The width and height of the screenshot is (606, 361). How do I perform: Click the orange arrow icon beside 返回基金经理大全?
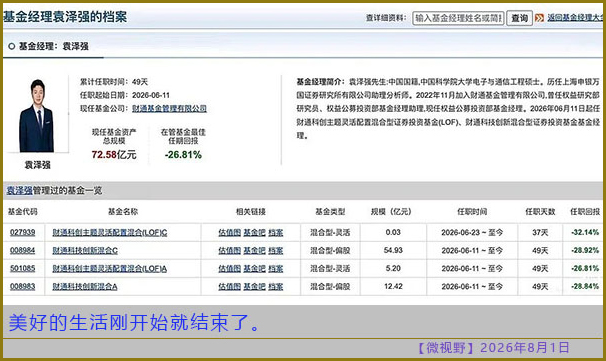pyautogui.click(x=540, y=18)
